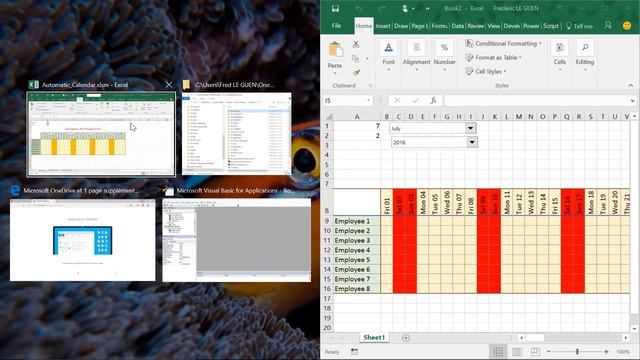Click the touch/mouse mode icon in title bar

(405, 9)
